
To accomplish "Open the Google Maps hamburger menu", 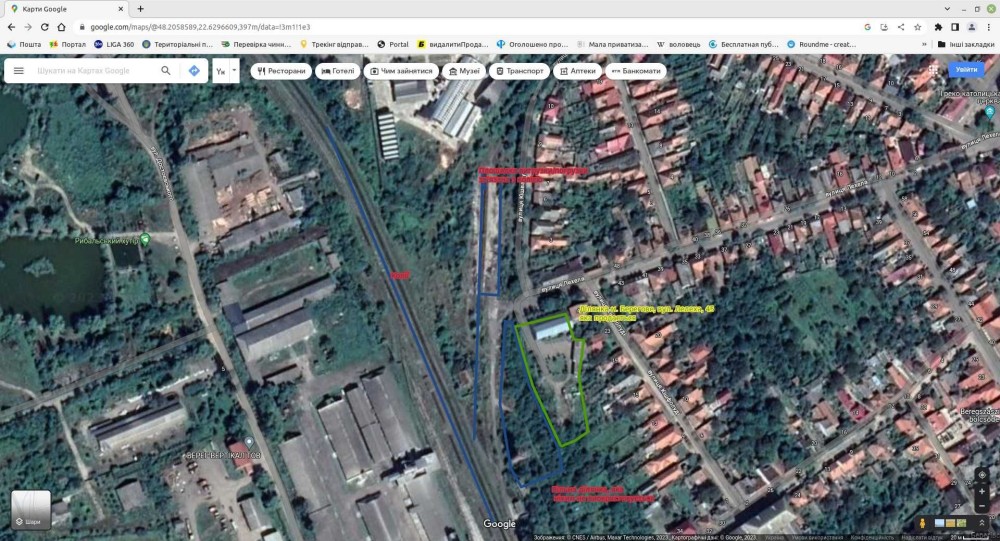I will tap(18, 71).
